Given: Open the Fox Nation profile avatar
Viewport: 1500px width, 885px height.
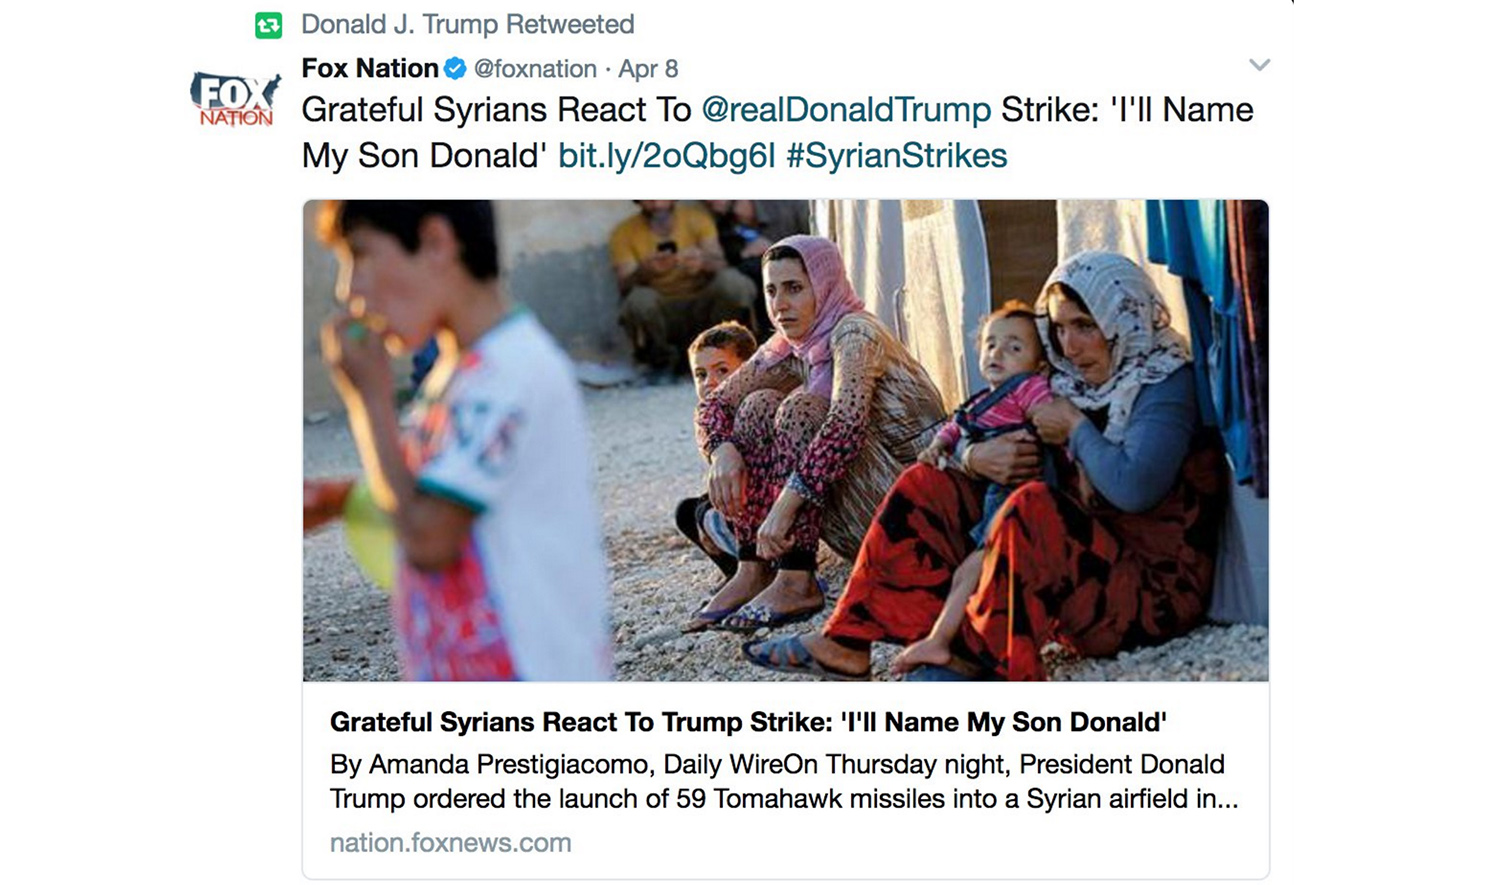Looking at the screenshot, I should [x=236, y=99].
